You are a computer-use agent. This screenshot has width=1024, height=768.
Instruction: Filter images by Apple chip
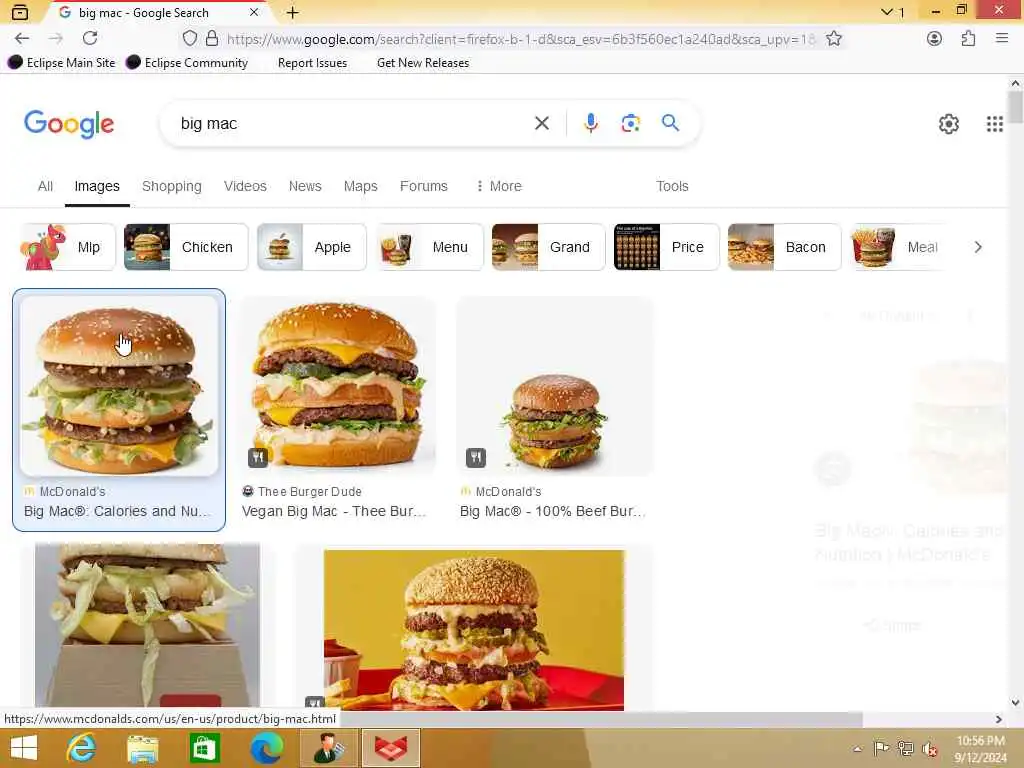tap(312, 247)
